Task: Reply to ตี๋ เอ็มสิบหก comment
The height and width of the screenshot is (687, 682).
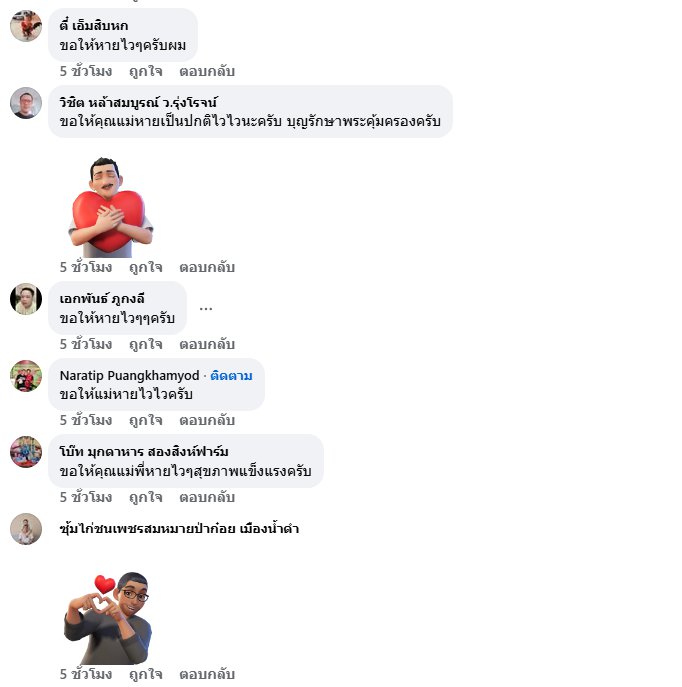Action: click(207, 71)
